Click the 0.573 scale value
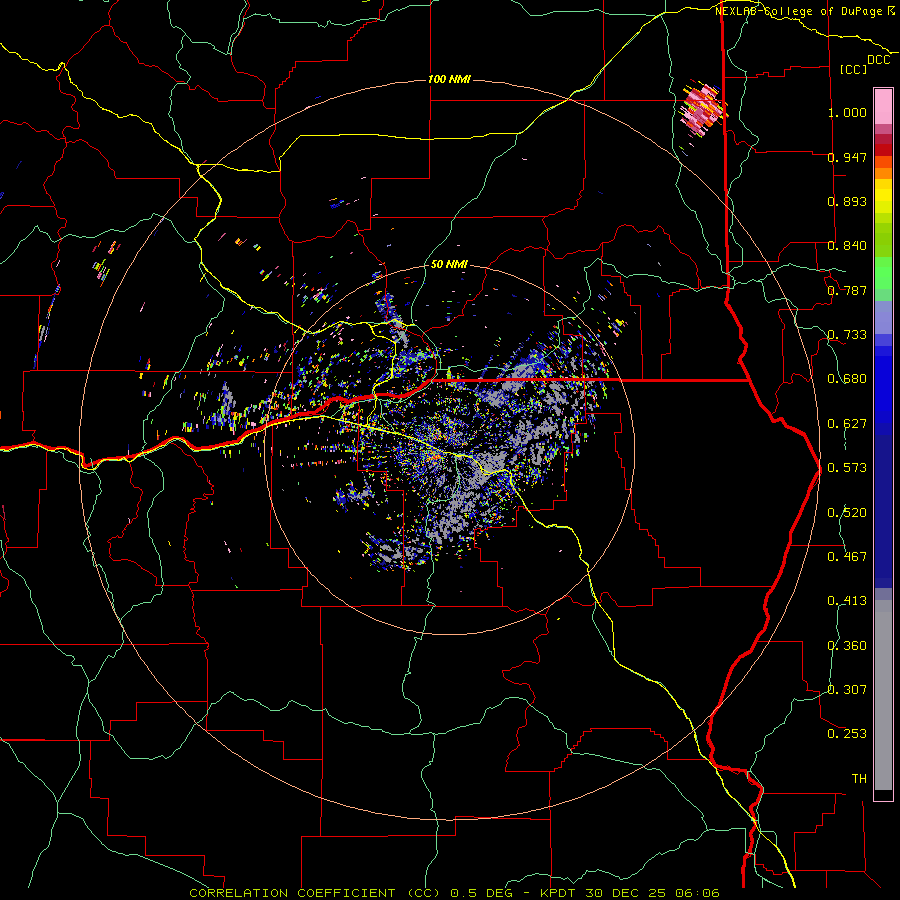This screenshot has width=900, height=900. (847, 468)
